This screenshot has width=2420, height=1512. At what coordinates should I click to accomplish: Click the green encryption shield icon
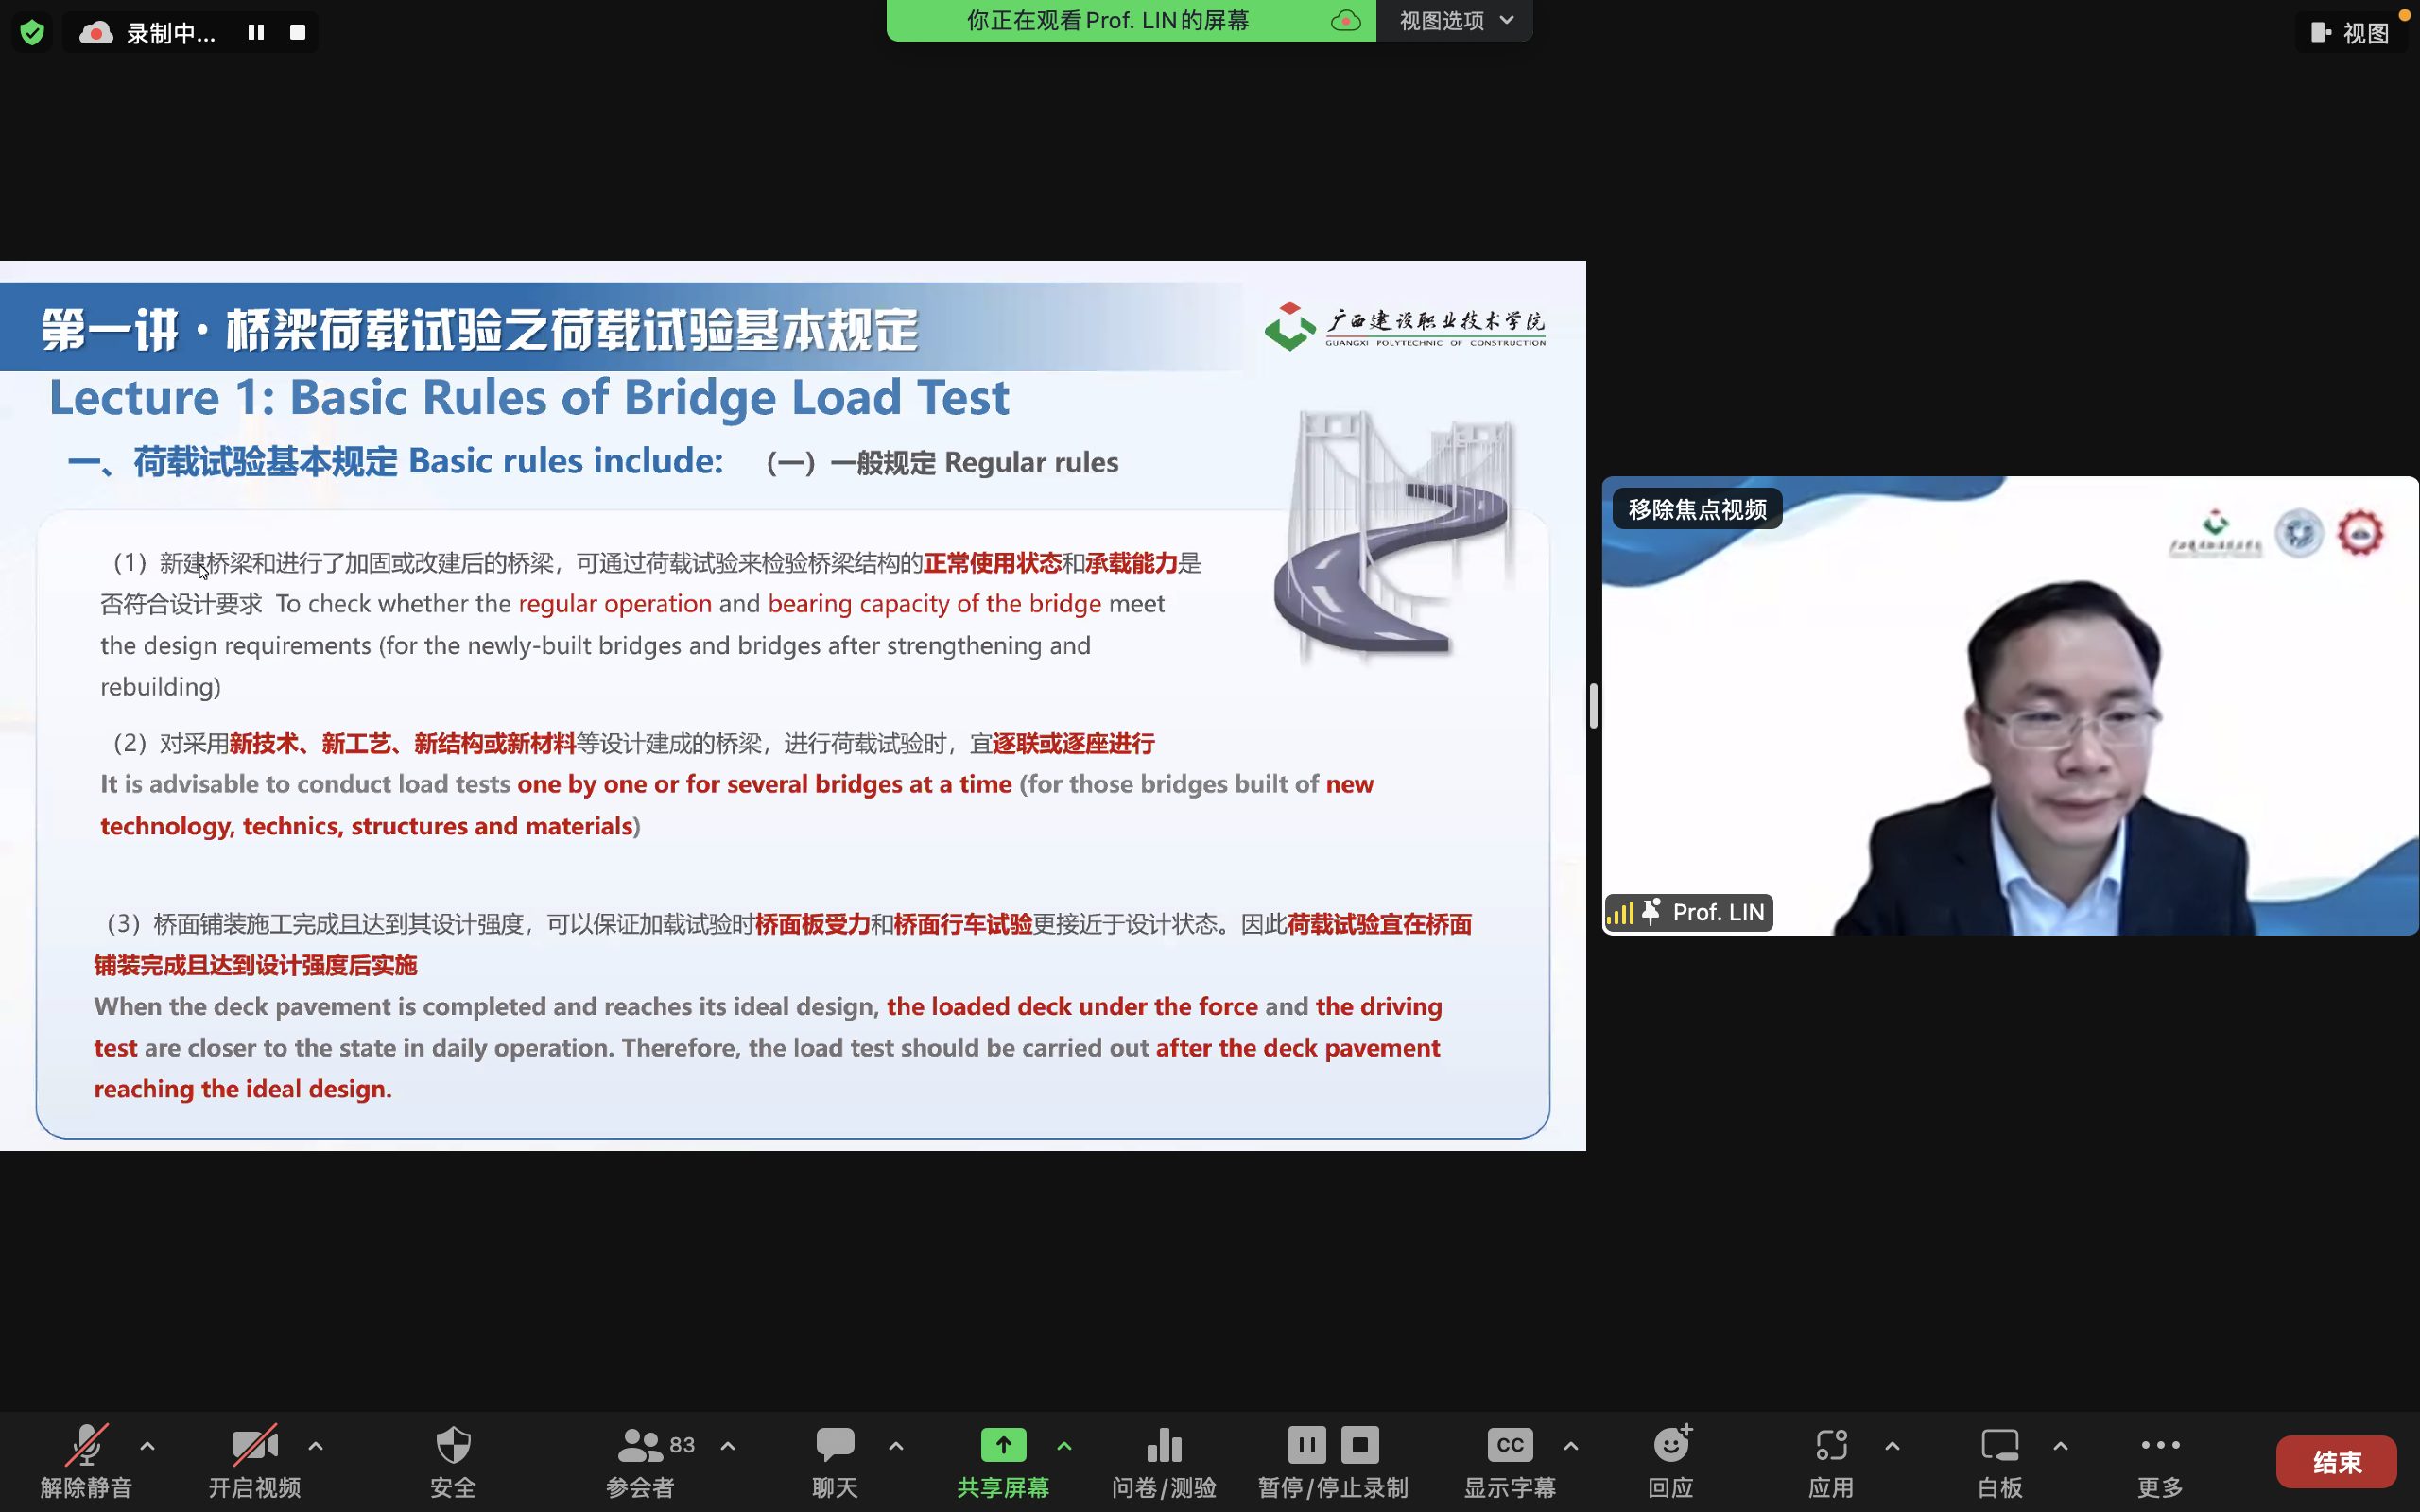32,32
